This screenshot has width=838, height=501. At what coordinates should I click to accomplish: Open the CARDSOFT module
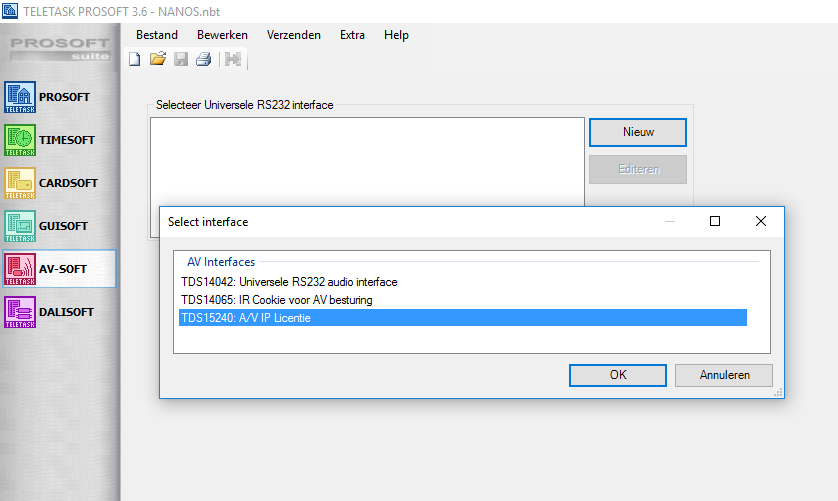point(58,183)
